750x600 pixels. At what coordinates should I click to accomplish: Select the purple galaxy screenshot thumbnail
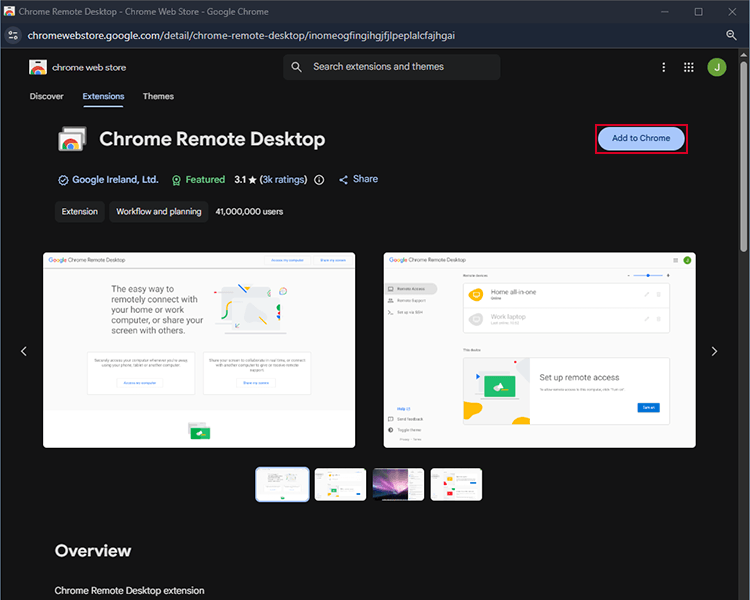(x=398, y=485)
